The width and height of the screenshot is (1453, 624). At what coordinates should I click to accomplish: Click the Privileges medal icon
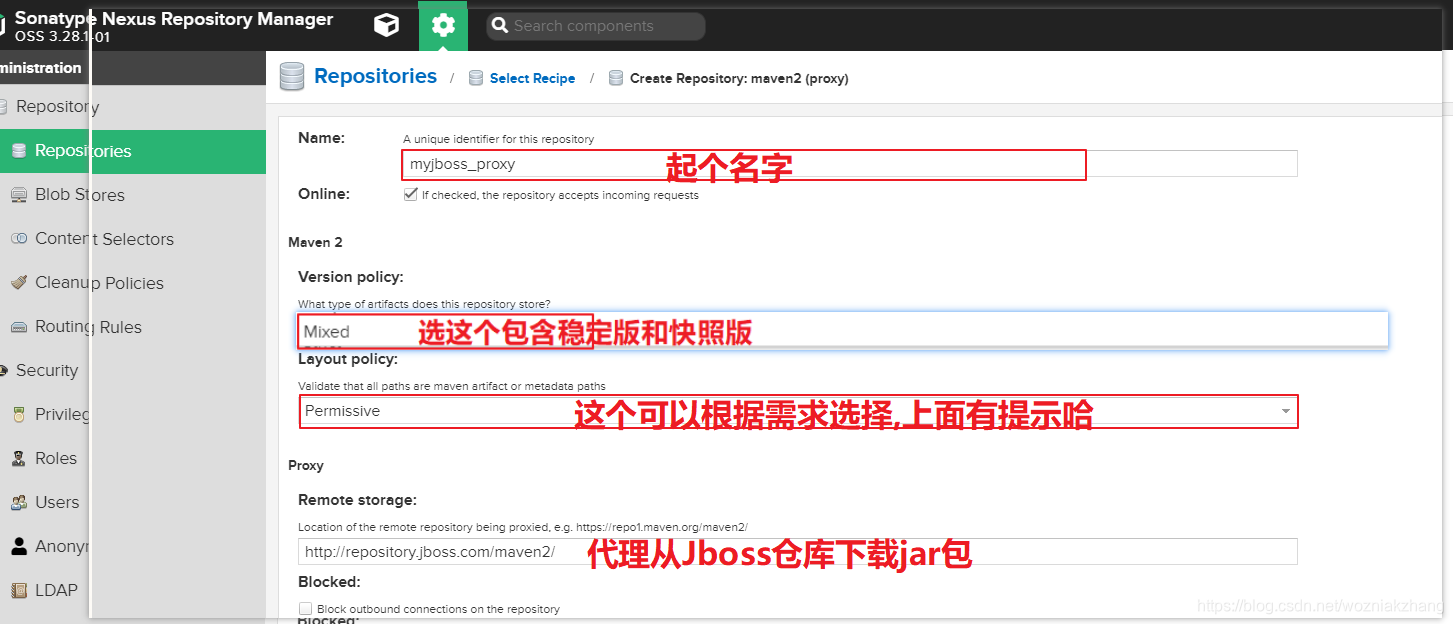pyautogui.click(x=18, y=414)
